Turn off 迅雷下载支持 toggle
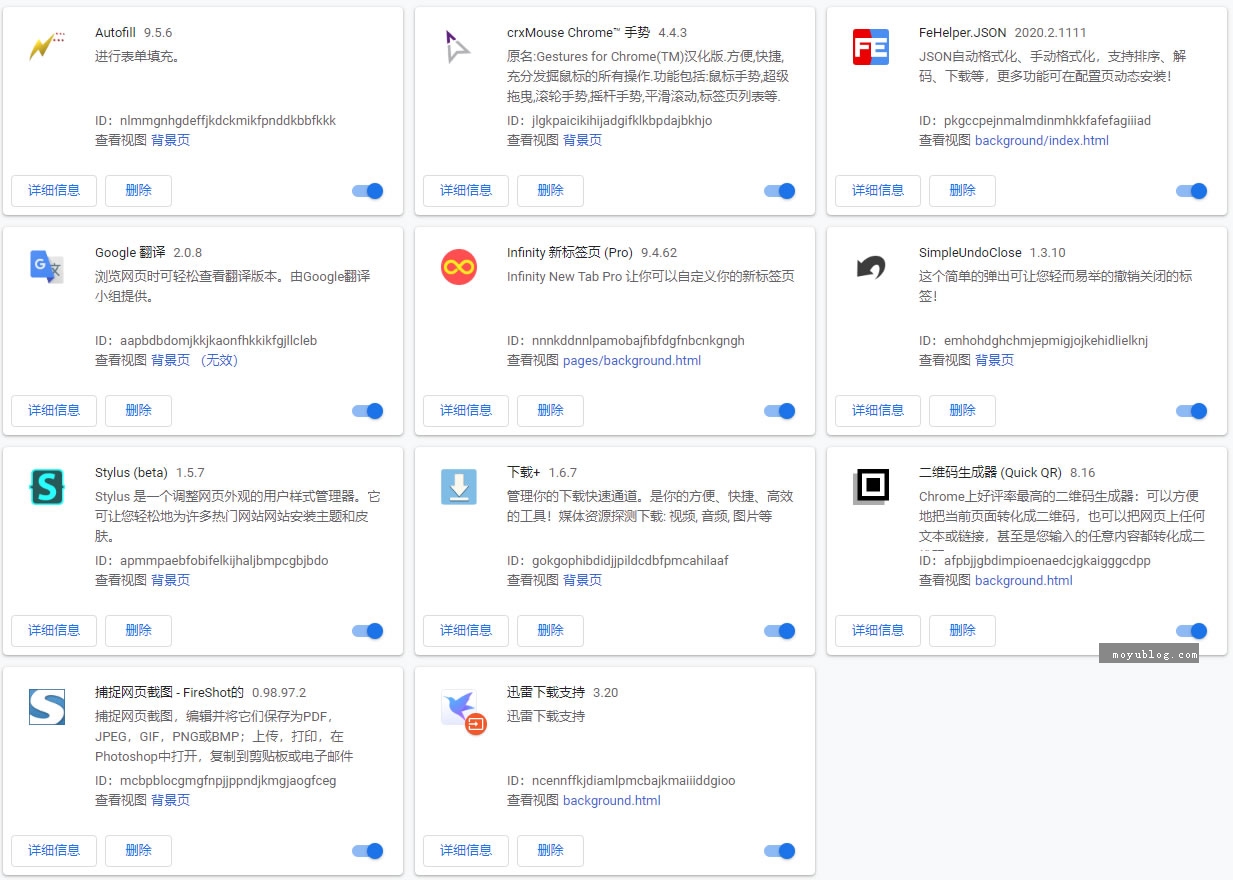Screen dimensions: 1233x880 click(780, 851)
